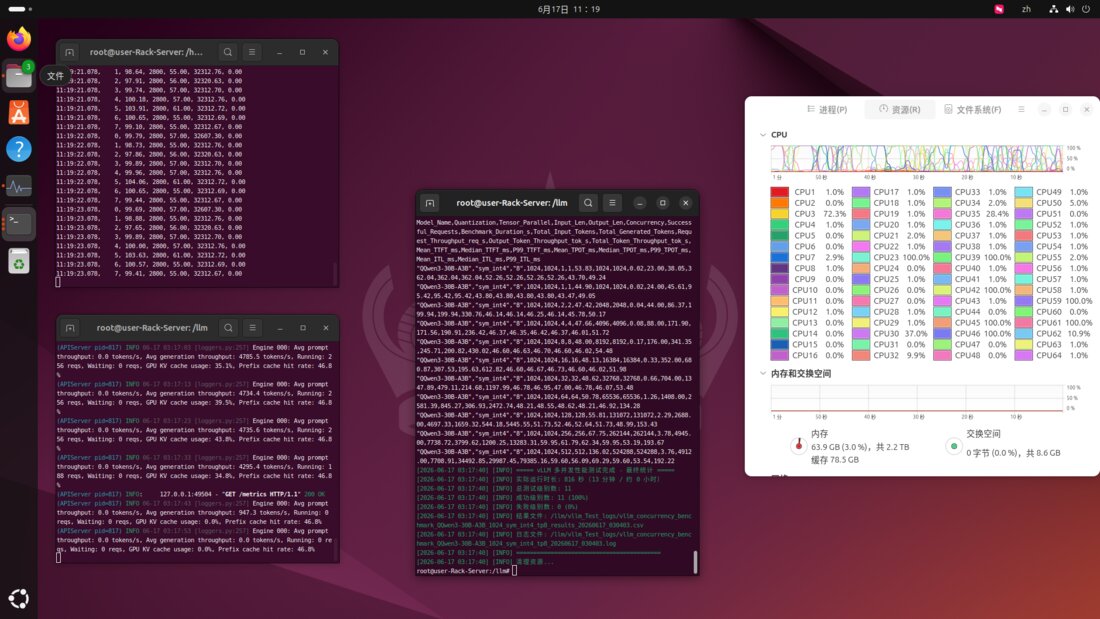Click the Terminal icon in the dock
1100x619 pixels.
pos(19,224)
